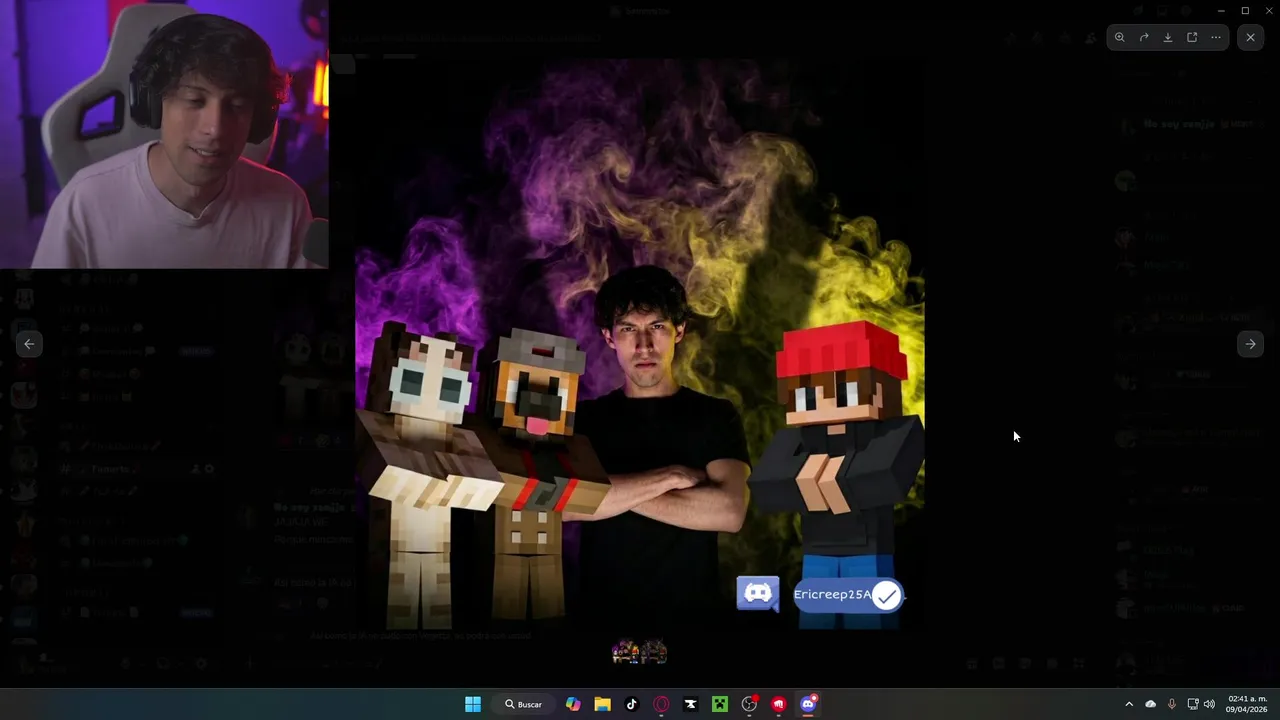
Task: Go to the next image arrow
Action: [x=1250, y=344]
